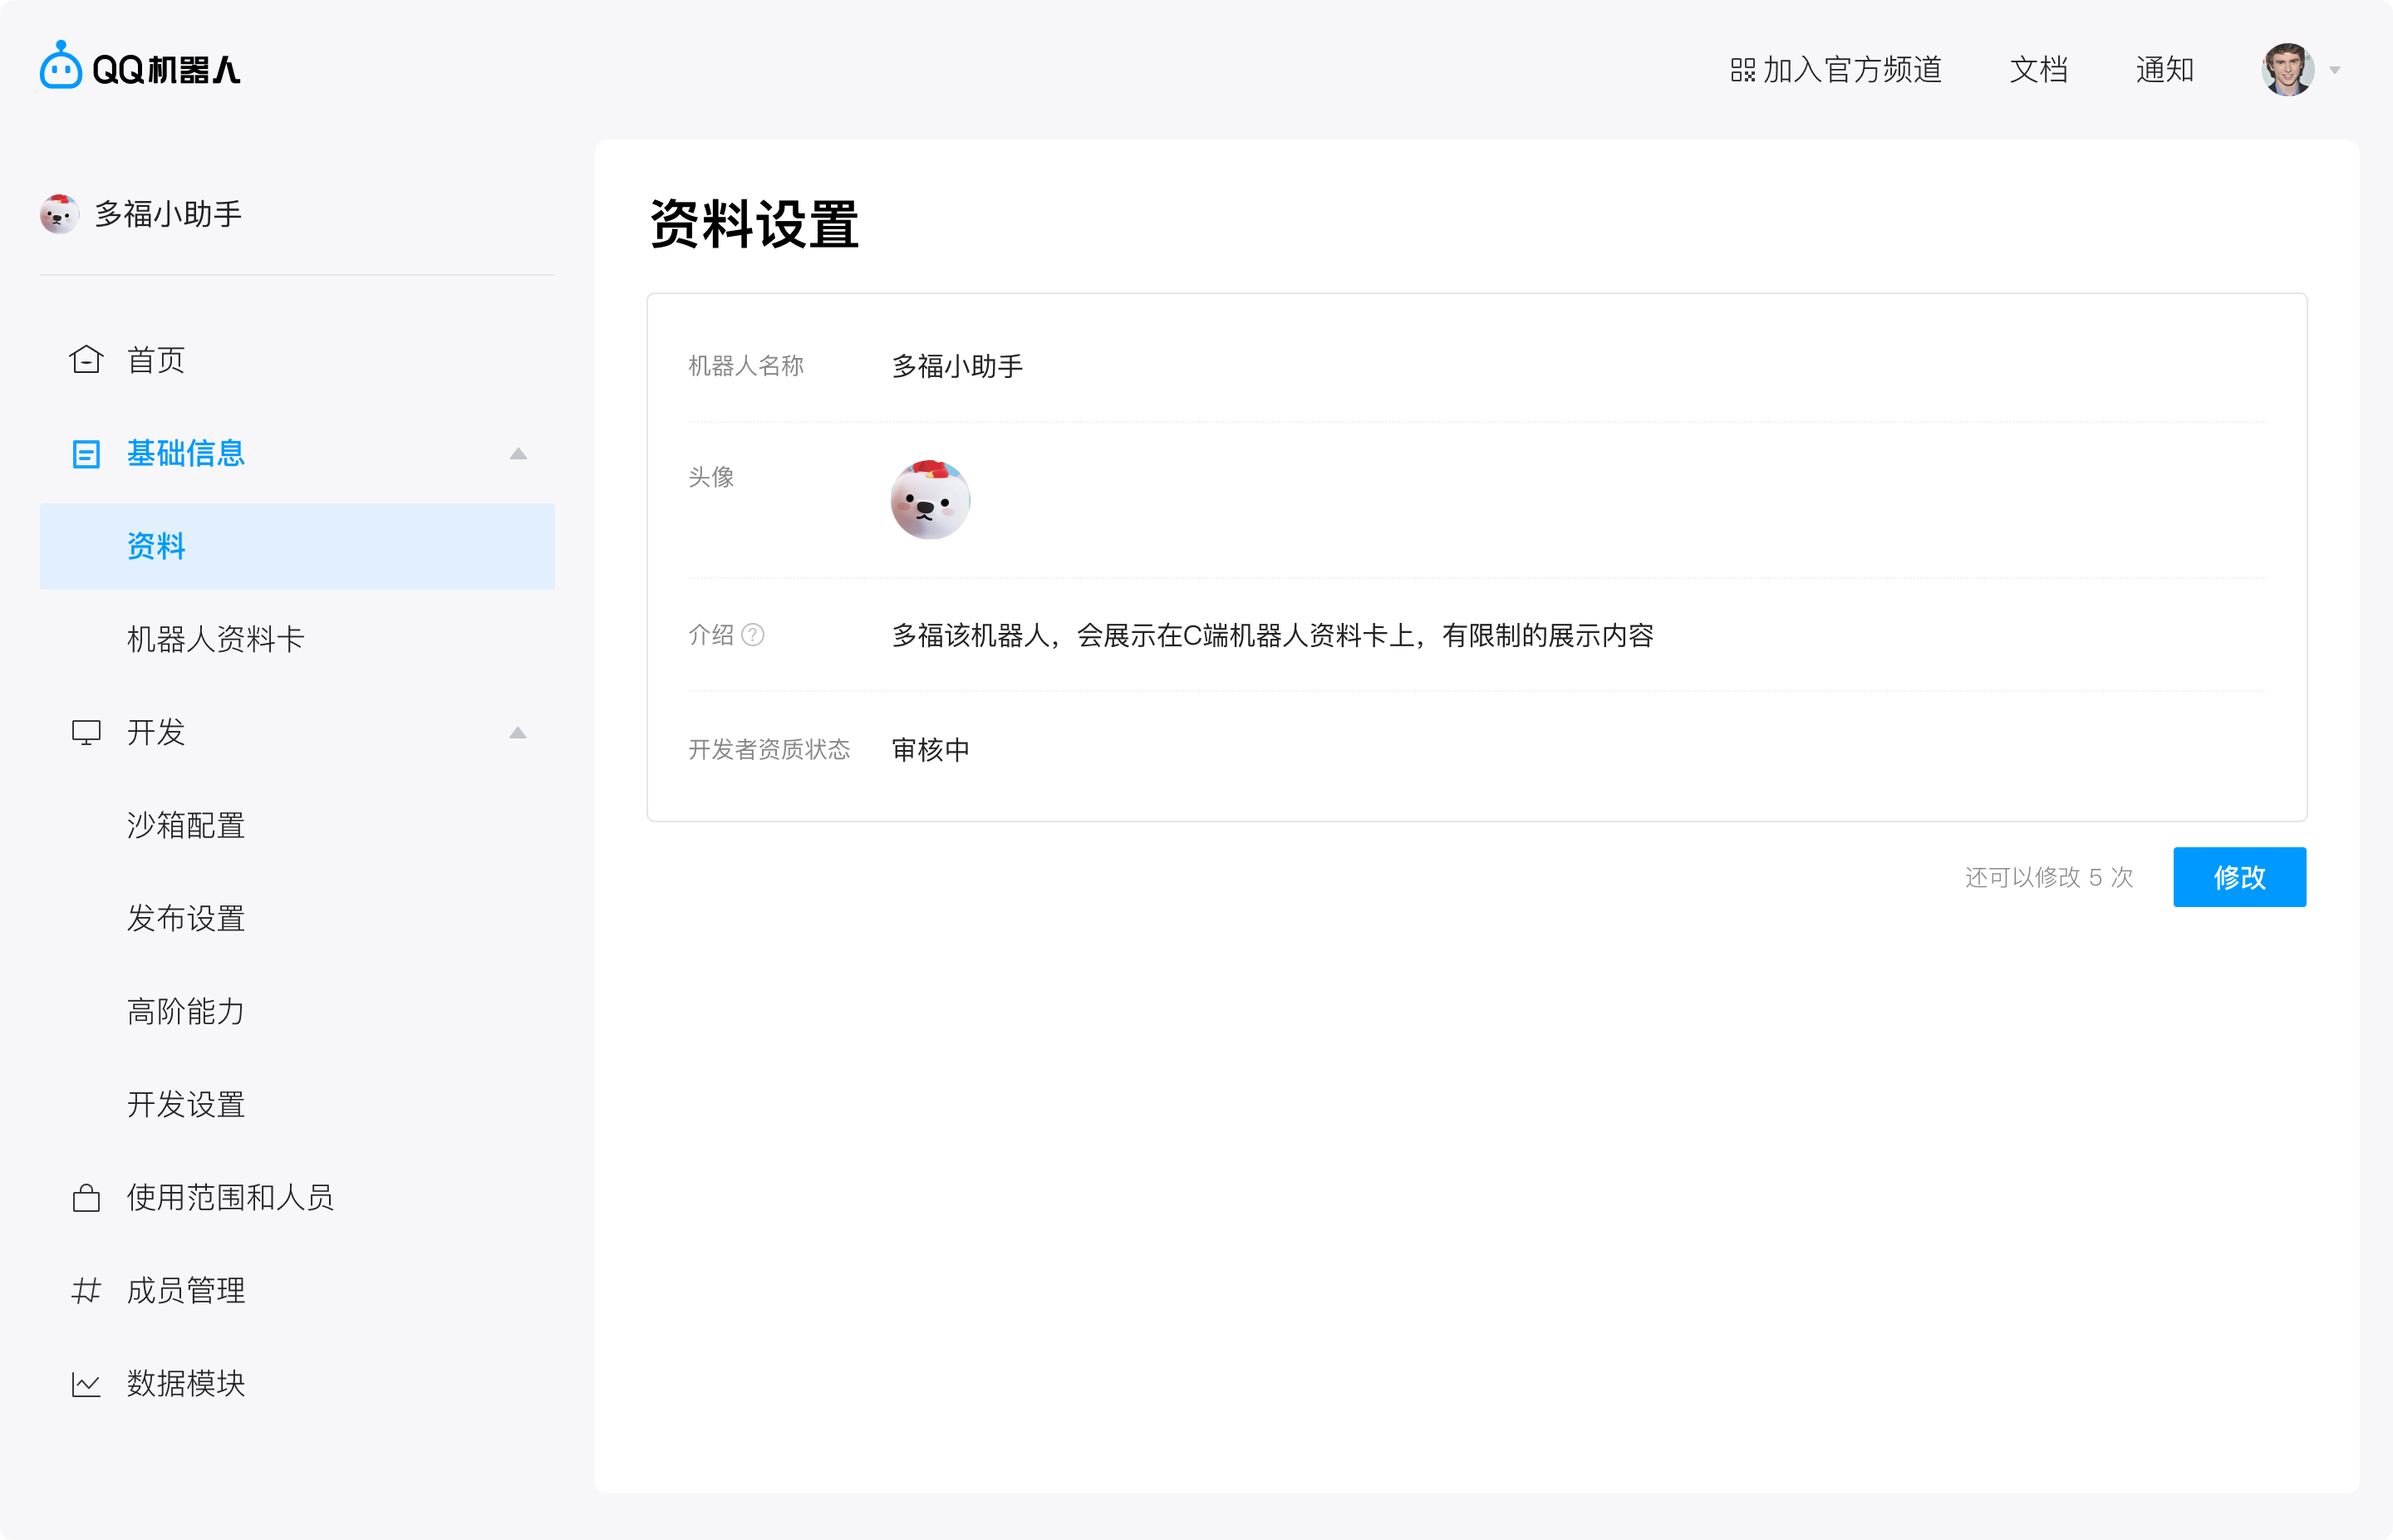Open 沙箱配置 under 开发
This screenshot has width=2393, height=1540.
coord(186,824)
